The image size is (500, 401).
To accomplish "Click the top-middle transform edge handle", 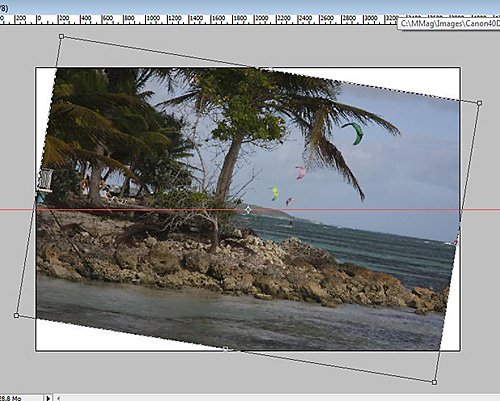I will [x=270, y=69].
